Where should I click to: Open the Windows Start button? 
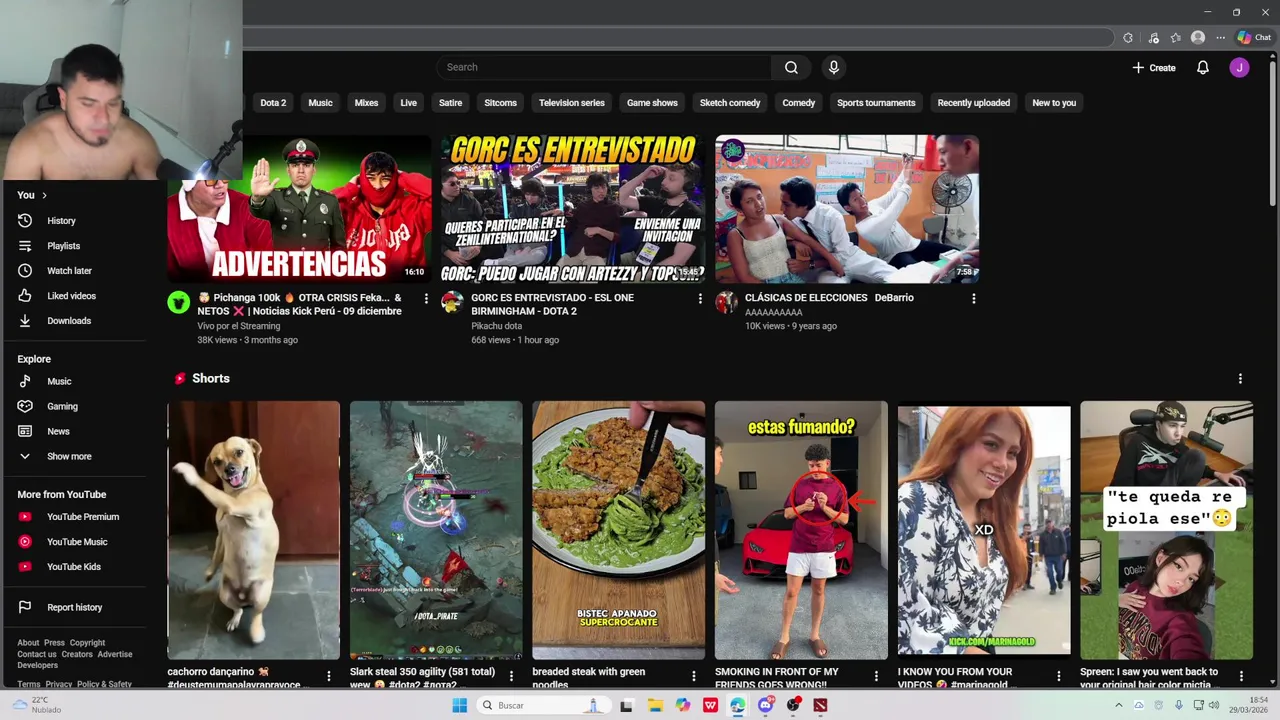(459, 705)
